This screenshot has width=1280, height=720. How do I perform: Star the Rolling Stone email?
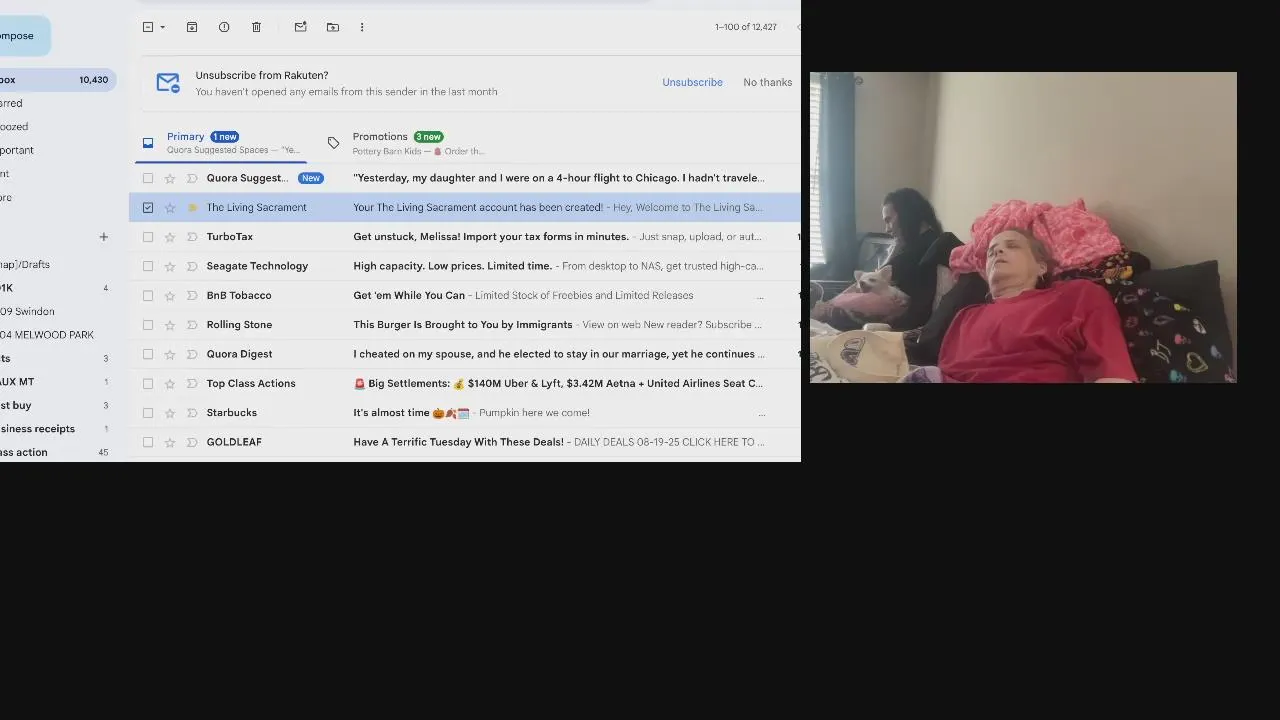[170, 325]
